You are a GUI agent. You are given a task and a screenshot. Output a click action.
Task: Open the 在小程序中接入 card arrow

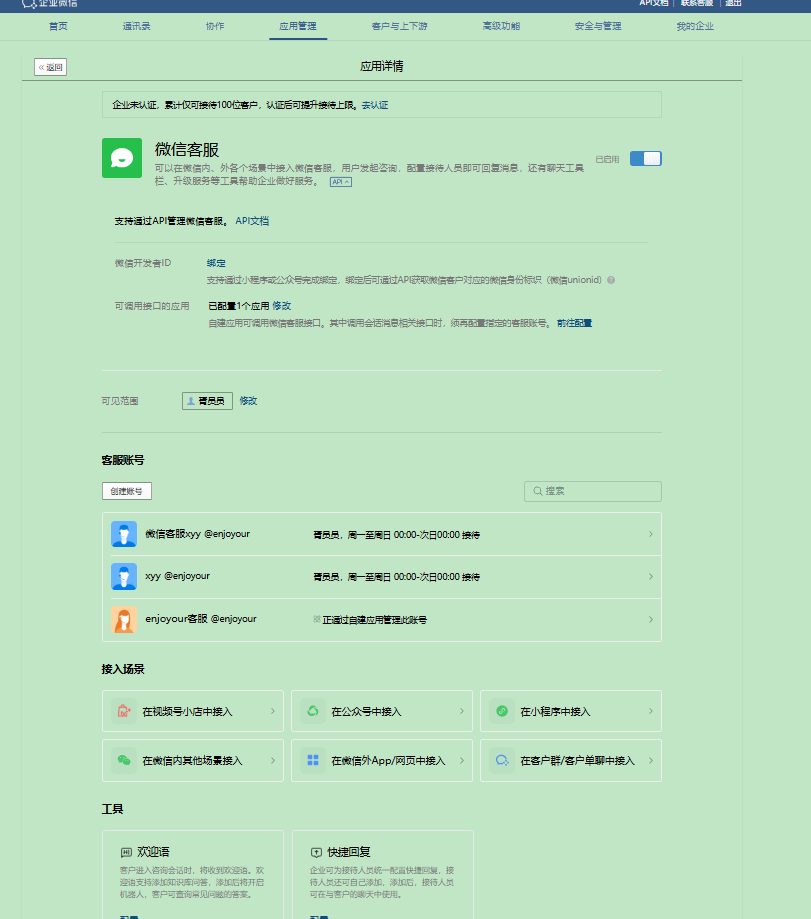pyautogui.click(x=650, y=711)
